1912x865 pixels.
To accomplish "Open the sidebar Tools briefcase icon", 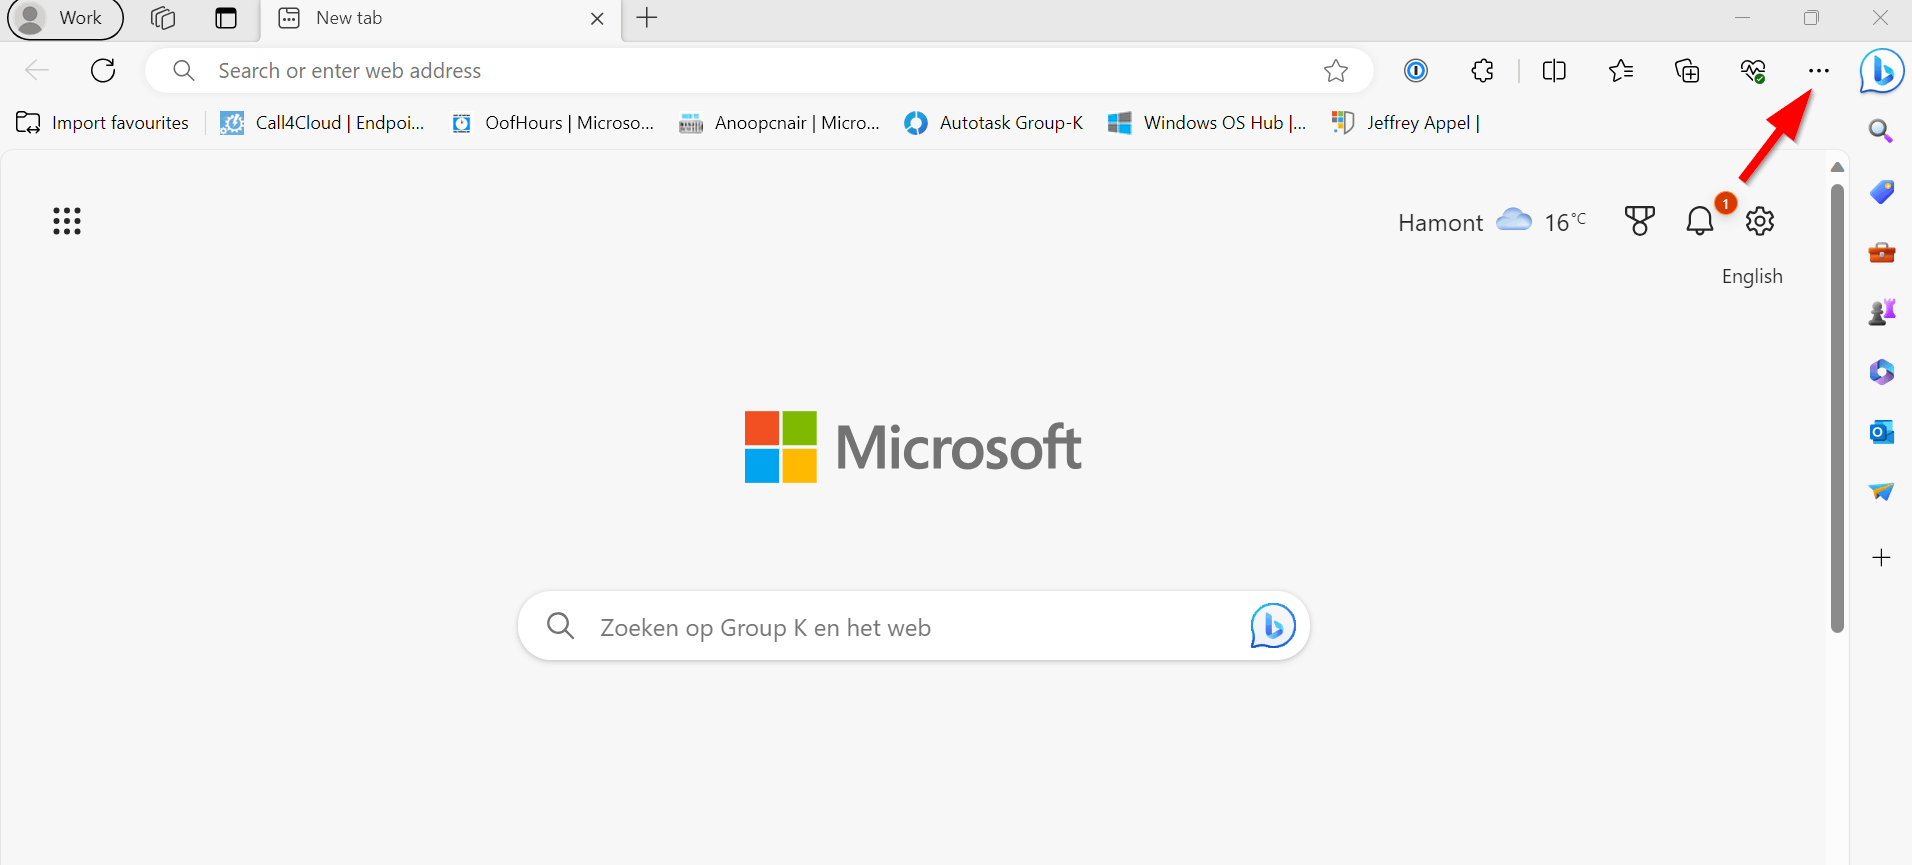I will pos(1881,252).
